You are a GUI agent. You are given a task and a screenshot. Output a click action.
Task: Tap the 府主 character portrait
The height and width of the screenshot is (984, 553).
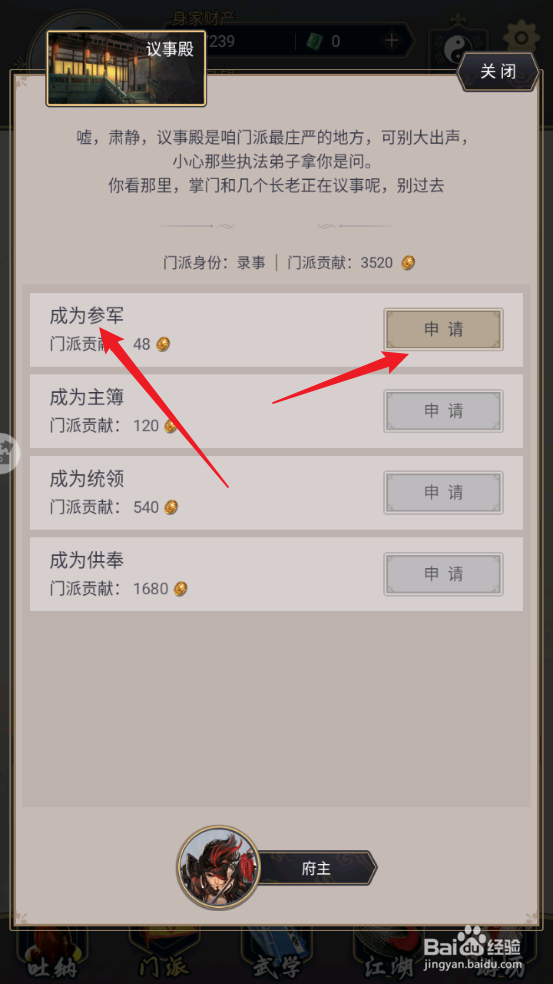218,867
